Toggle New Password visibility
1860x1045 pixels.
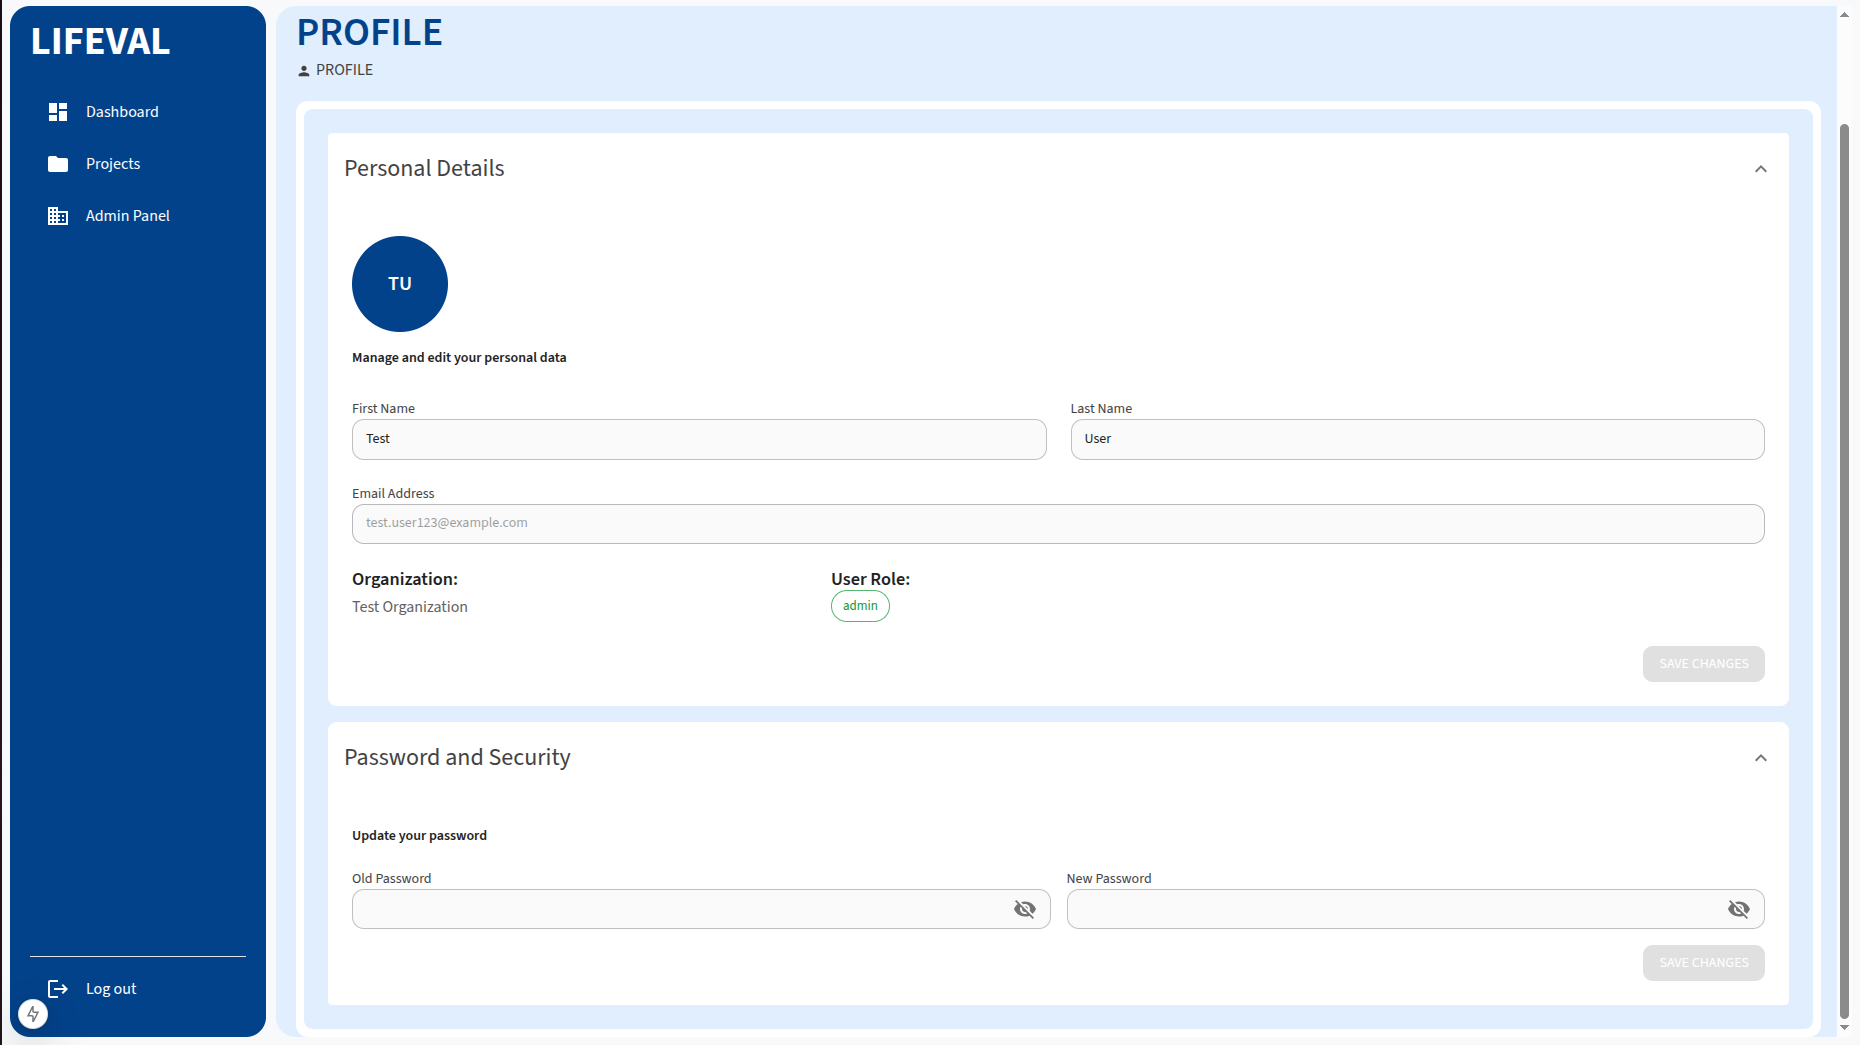point(1739,909)
